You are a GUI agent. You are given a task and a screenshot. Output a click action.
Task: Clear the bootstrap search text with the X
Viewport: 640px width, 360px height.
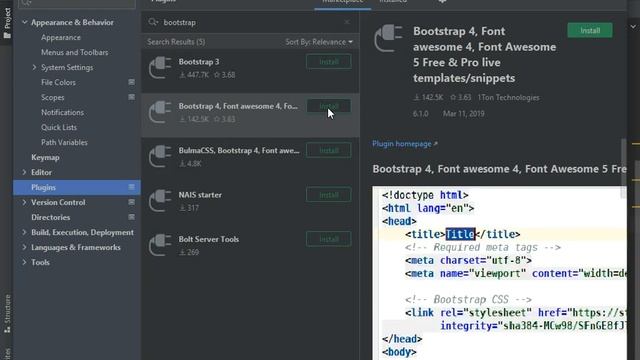tap(347, 22)
